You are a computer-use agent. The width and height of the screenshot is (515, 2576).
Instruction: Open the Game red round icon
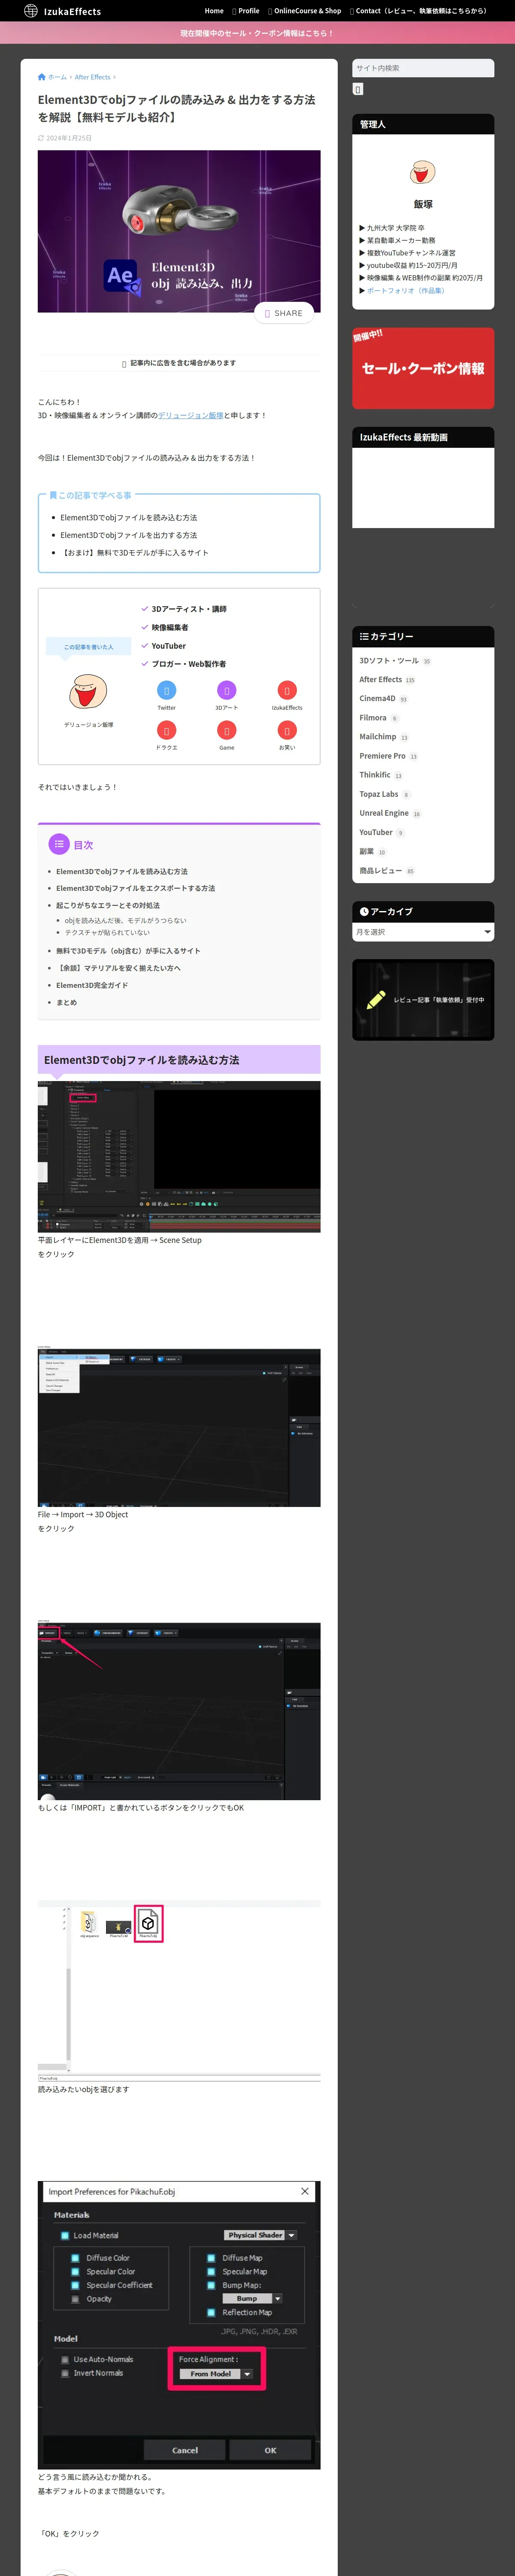227,730
